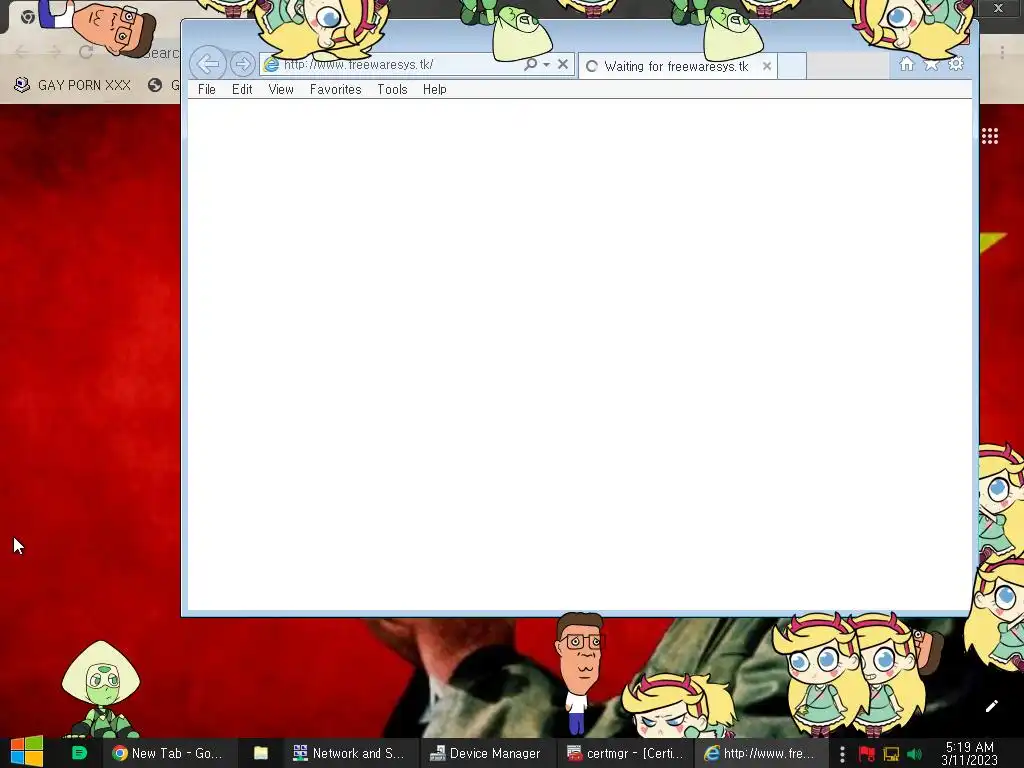Click the Internet Explorer Home icon

[x=906, y=64]
